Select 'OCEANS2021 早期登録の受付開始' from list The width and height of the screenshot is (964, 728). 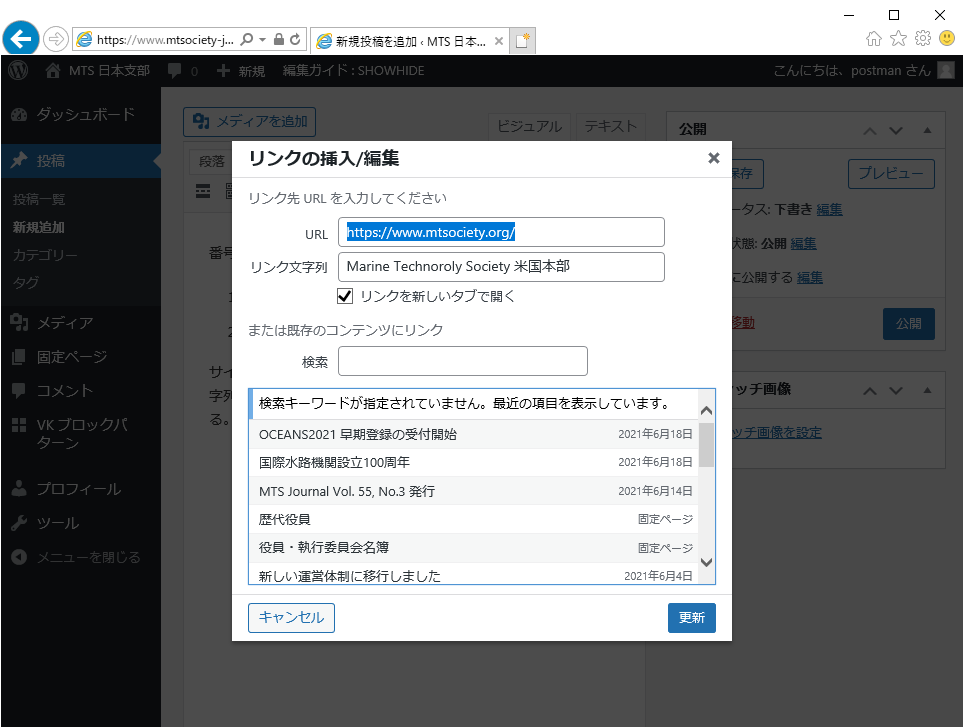(x=357, y=434)
